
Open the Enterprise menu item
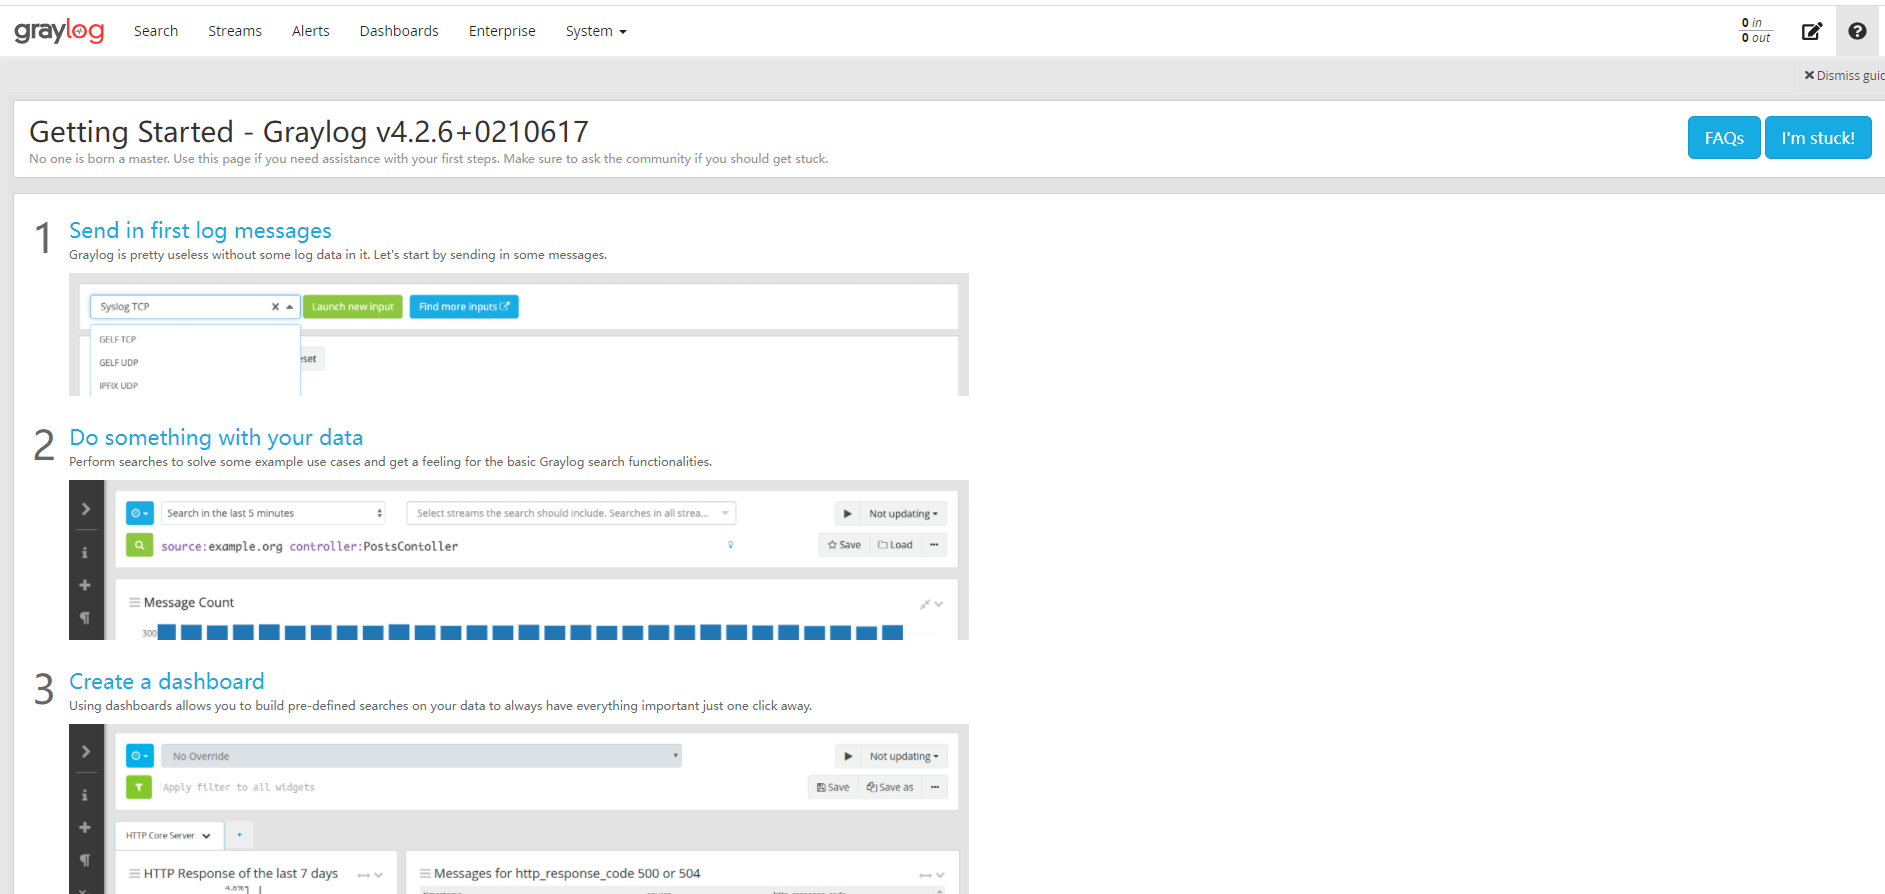coord(502,31)
